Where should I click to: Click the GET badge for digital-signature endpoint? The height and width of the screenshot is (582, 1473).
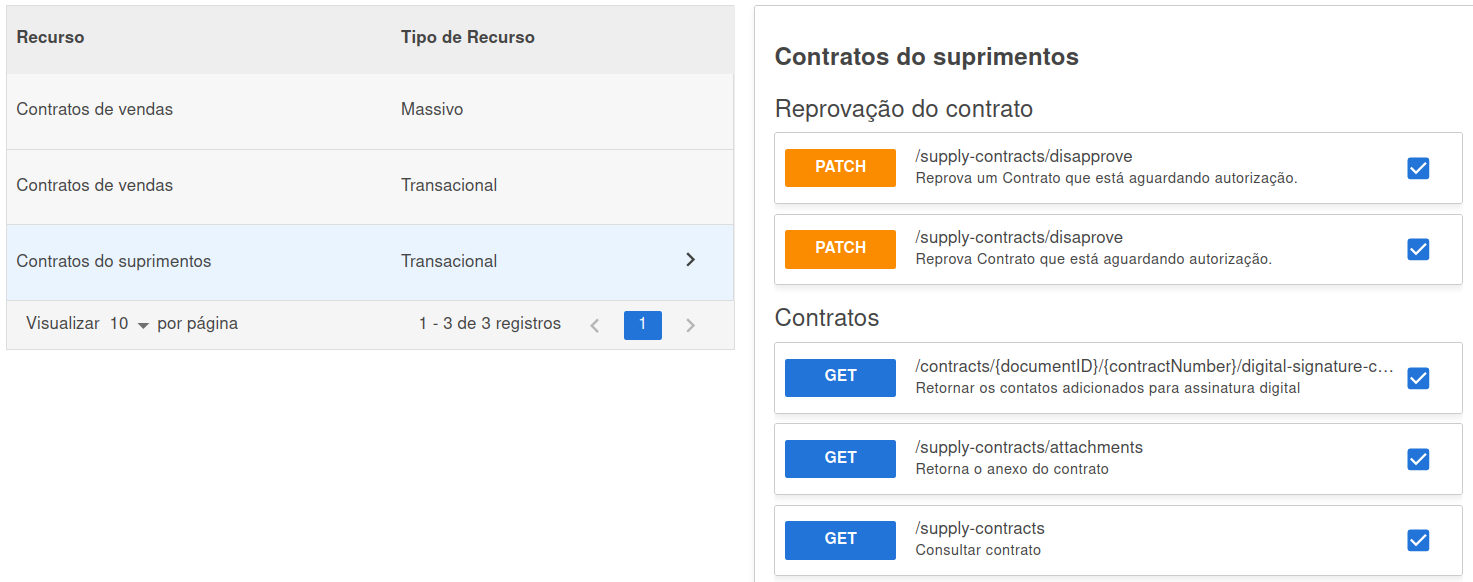pyautogui.click(x=840, y=377)
